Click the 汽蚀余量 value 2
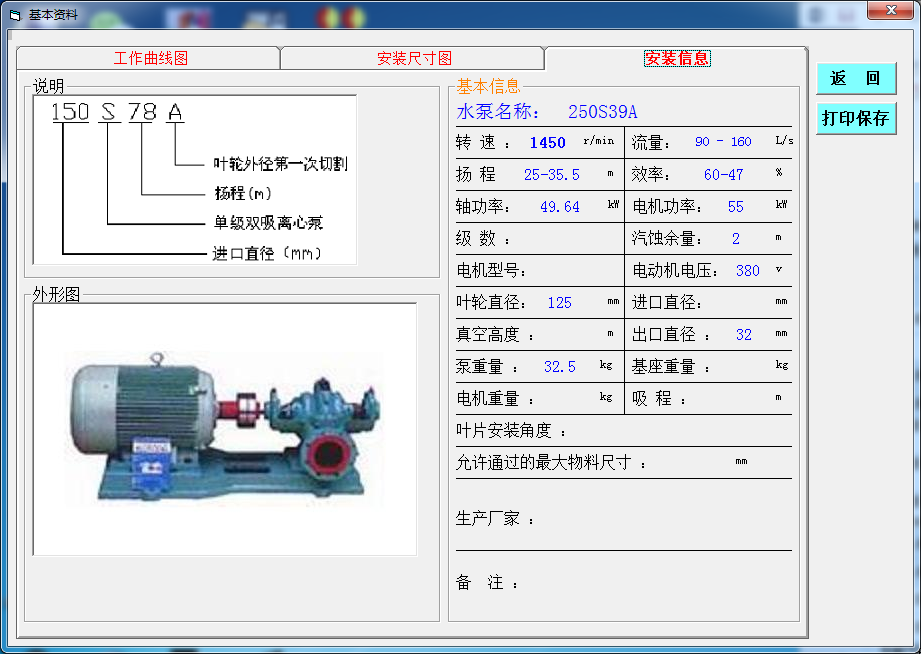 735,239
